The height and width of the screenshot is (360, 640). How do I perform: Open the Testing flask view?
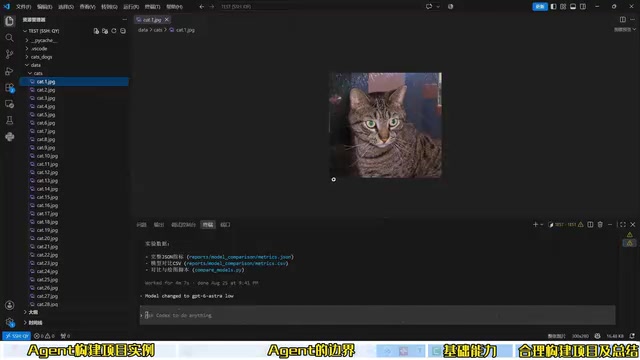[x=9, y=120]
